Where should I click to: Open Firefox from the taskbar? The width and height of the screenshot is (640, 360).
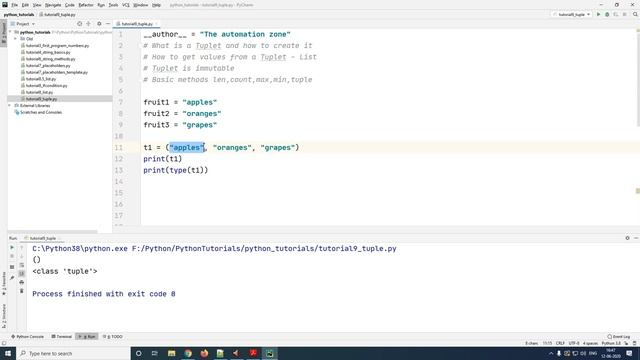click(x=204, y=353)
